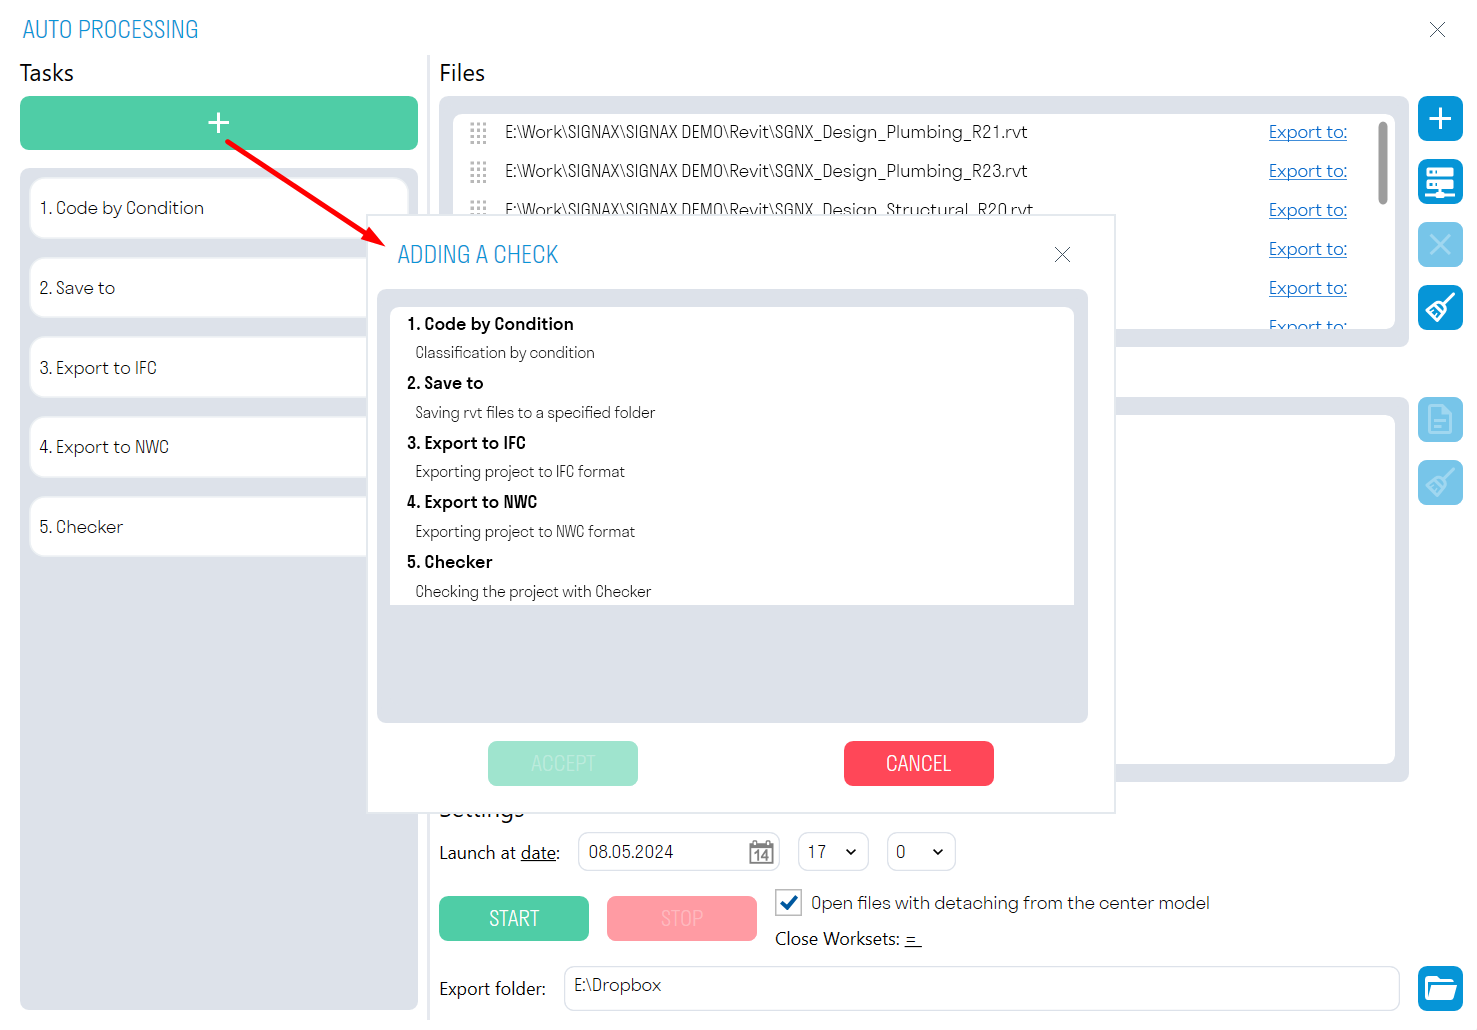The height and width of the screenshot is (1030, 1477).
Task: Select the '3. Export to IFC' task card
Action: (200, 368)
